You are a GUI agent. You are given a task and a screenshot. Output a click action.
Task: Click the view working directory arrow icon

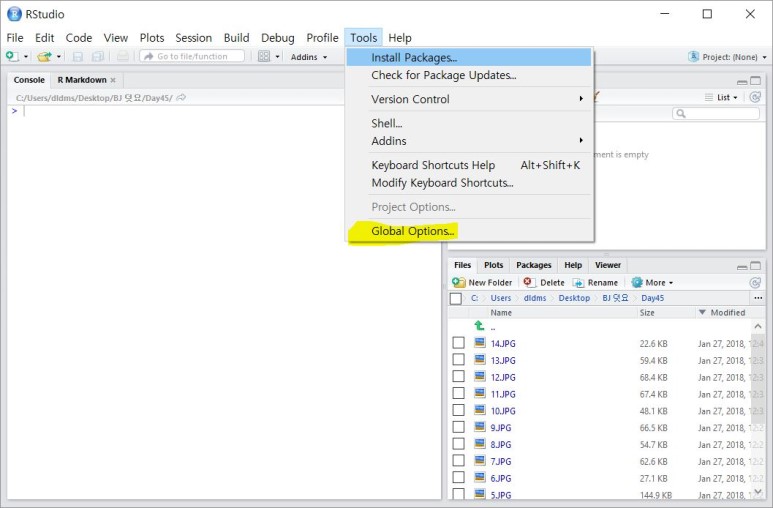181,98
